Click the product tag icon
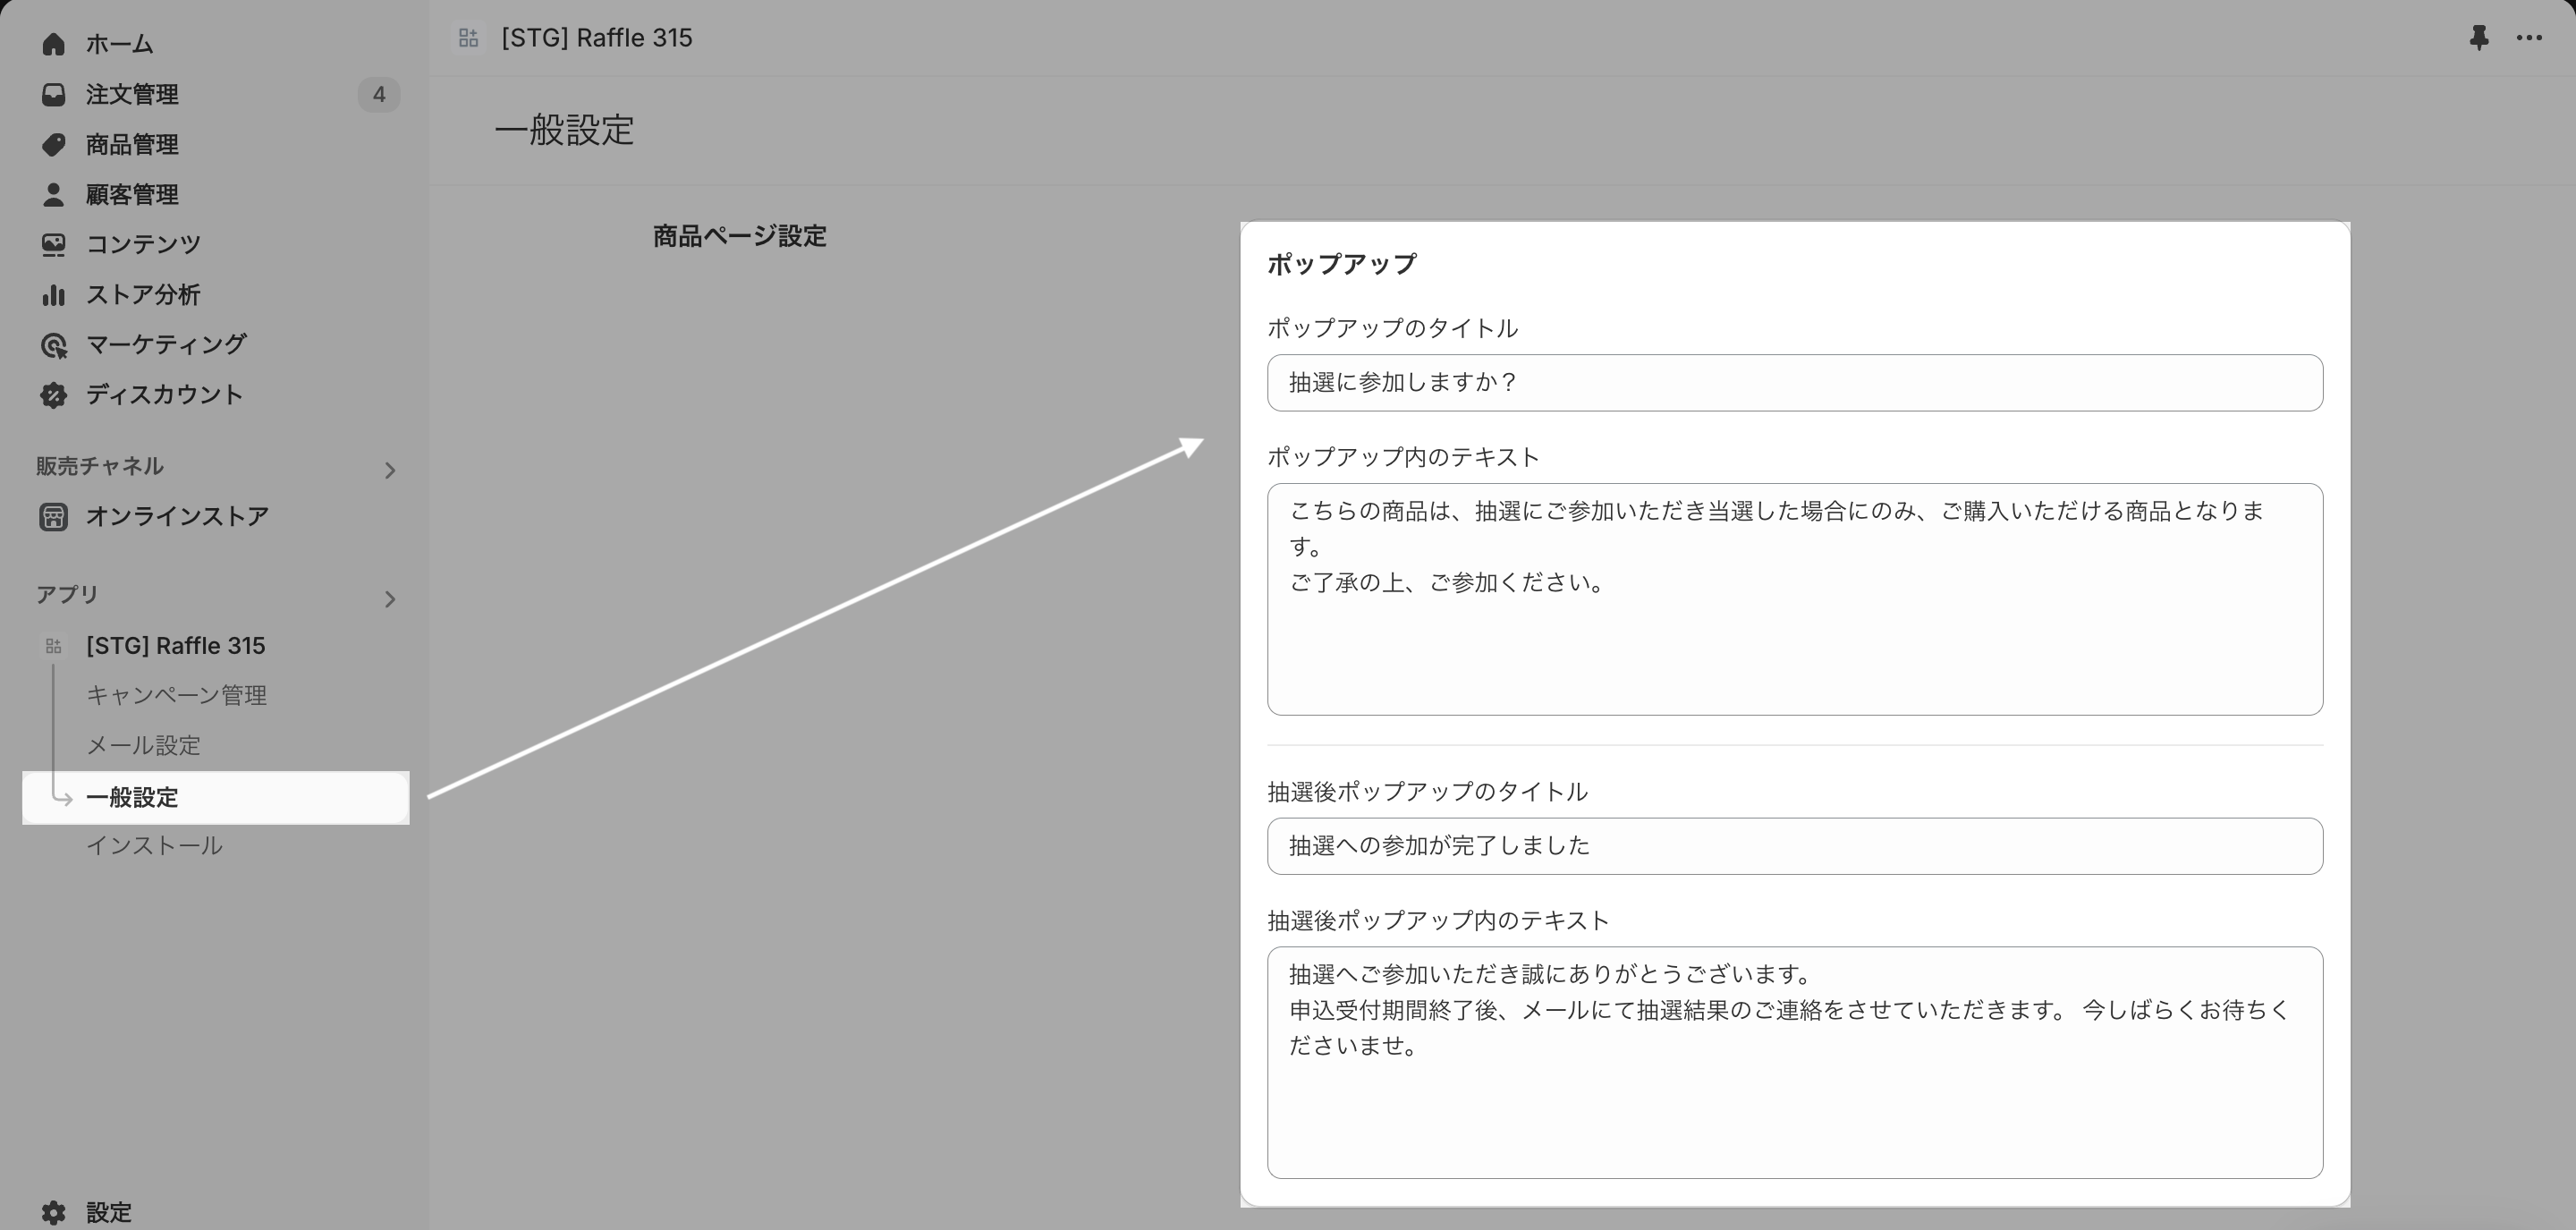The image size is (2576, 1230). [x=53, y=144]
